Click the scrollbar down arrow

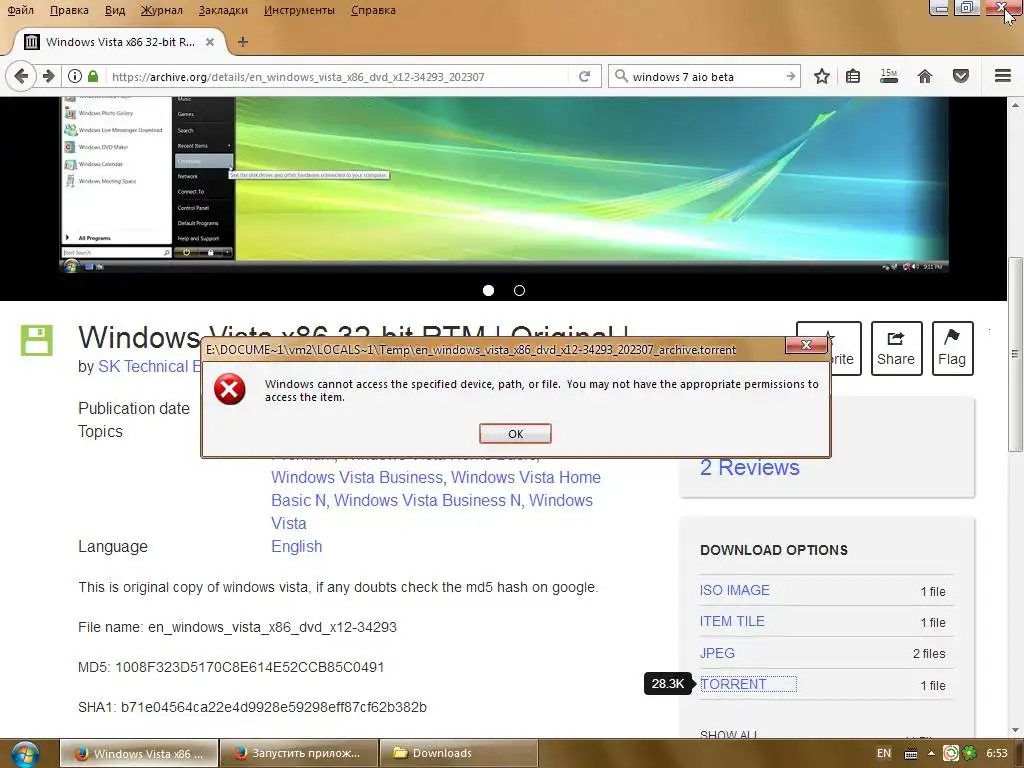[x=1016, y=730]
